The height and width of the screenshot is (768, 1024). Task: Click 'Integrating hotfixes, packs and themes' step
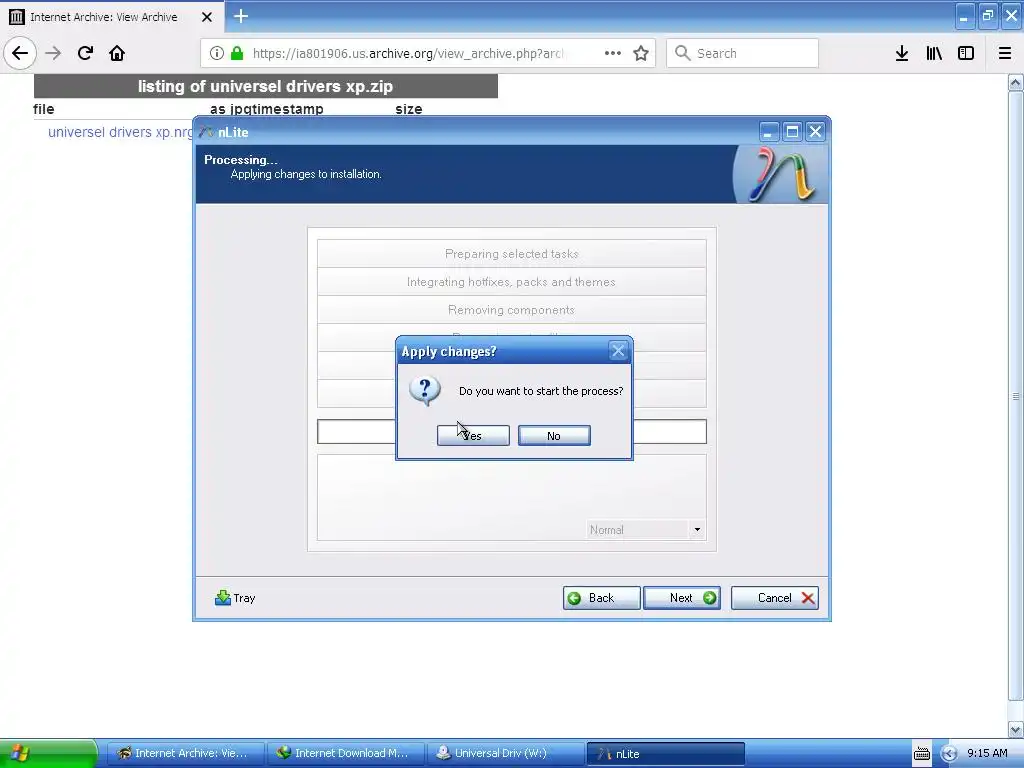512,281
